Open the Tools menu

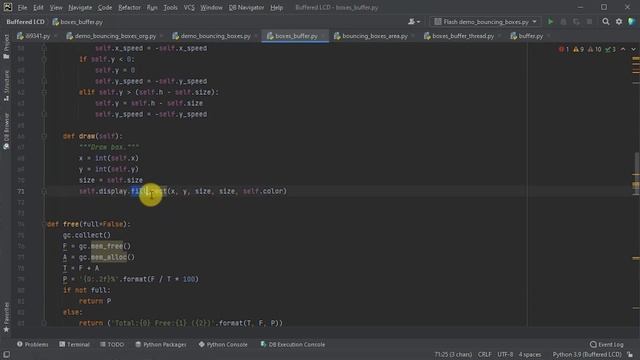point(170,7)
